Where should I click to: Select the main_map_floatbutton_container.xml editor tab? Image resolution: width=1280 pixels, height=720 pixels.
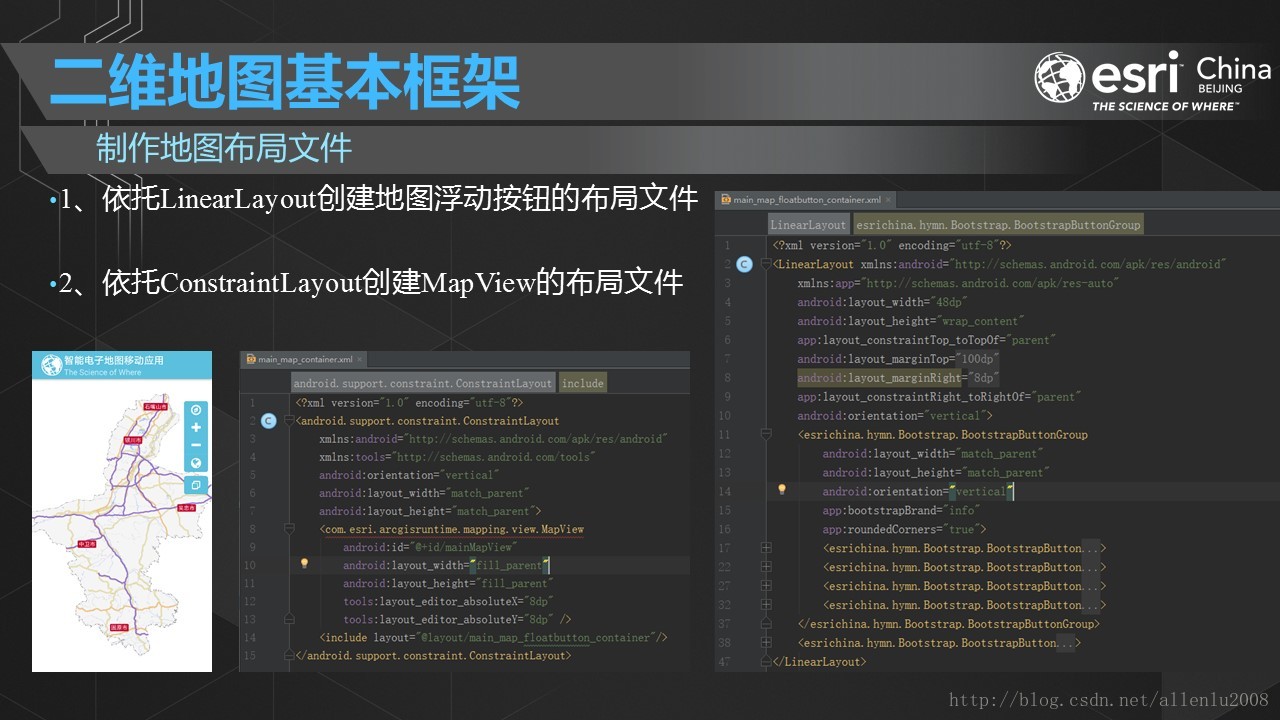click(806, 200)
